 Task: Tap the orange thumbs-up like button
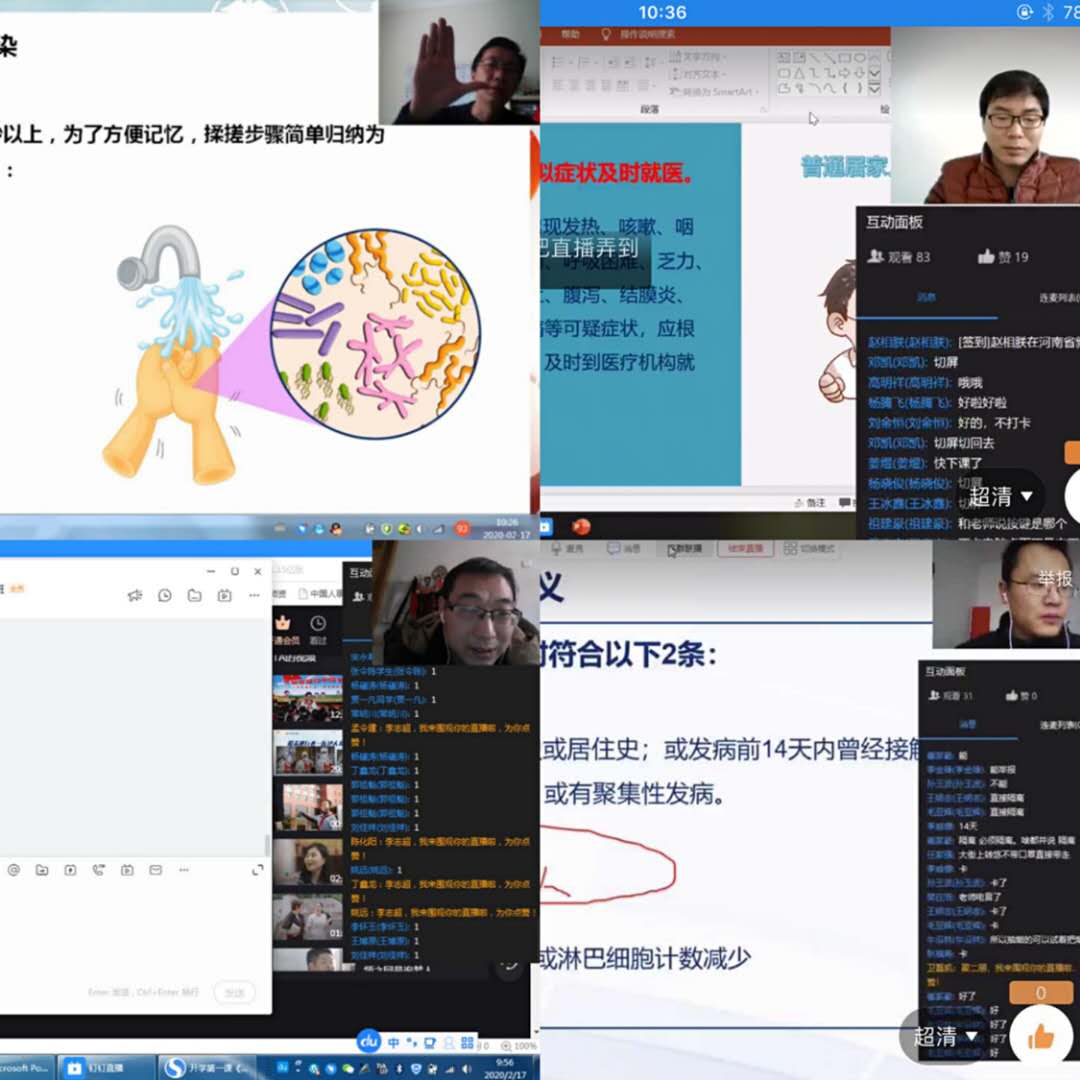point(1040,1036)
